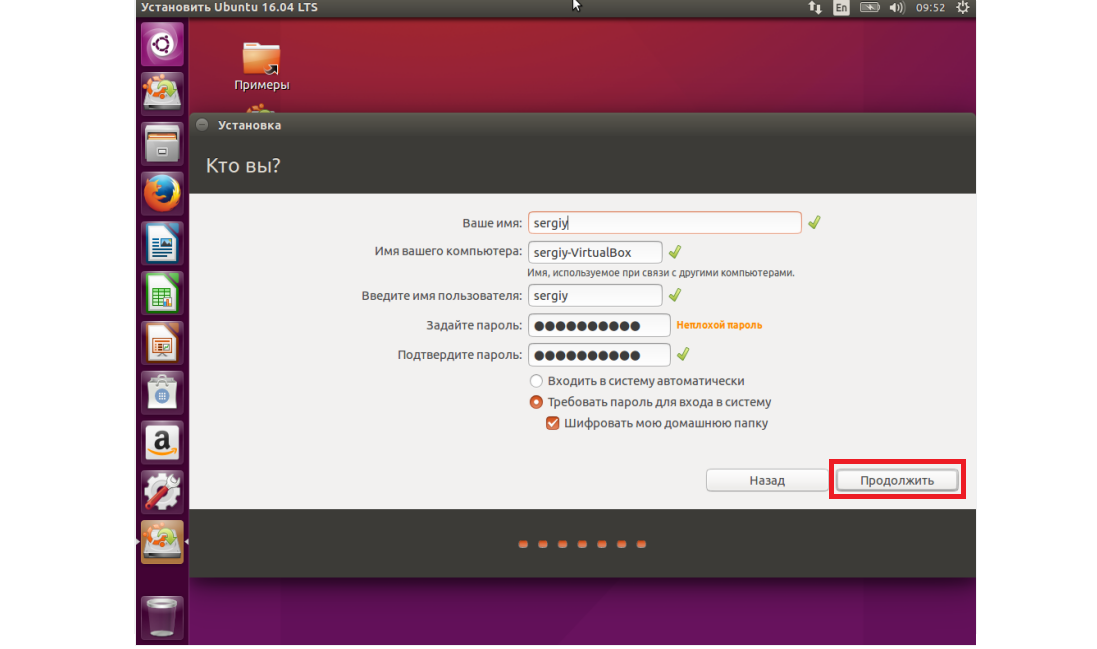The image size is (1097, 649).
Task: Open the Files manager in launcher
Action: tap(162, 143)
